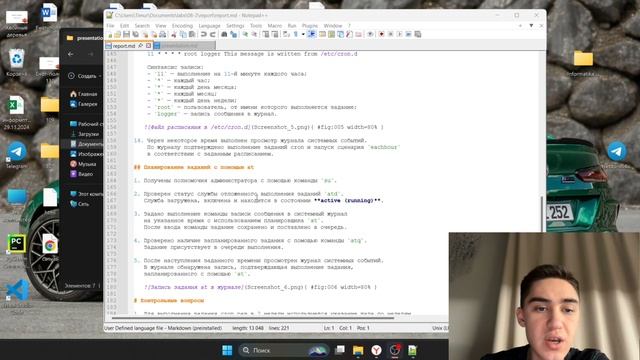Select 'Галерея' in the Explorer sidebar
Image resolution: width=640 pixels, height=360 pixels.
84,104
